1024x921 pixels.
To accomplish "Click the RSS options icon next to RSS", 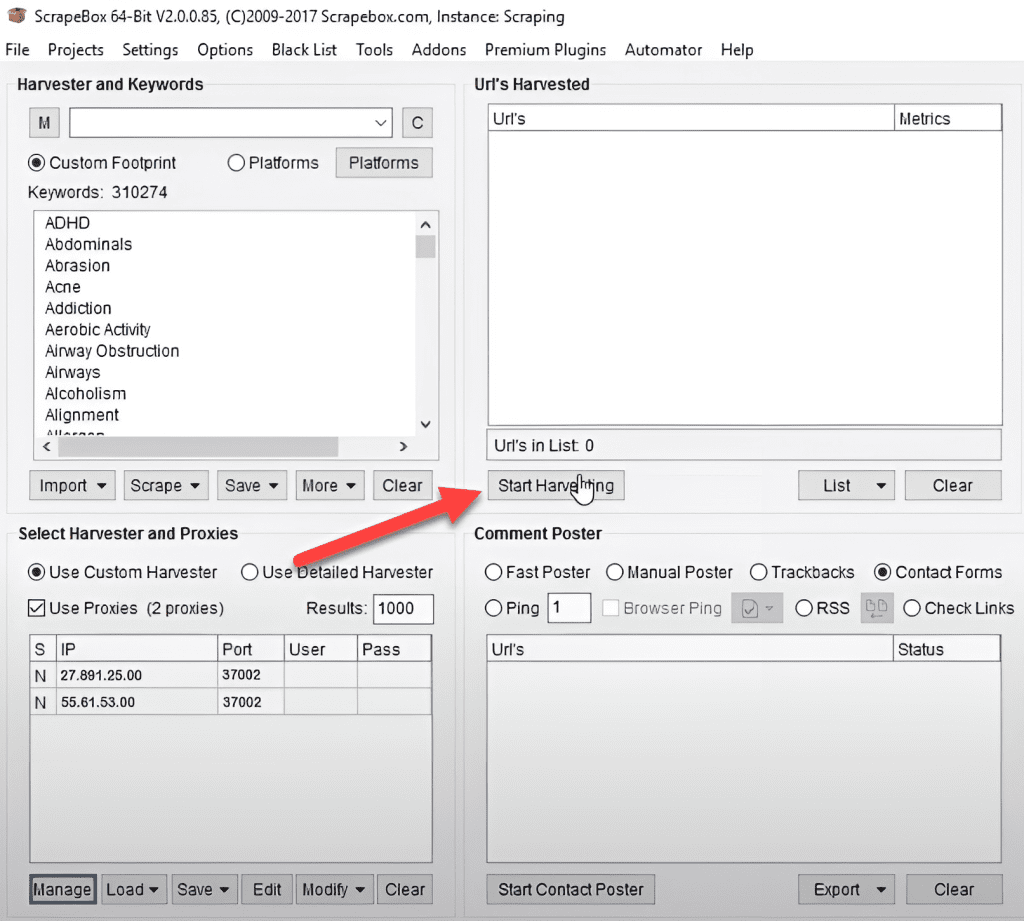I will coord(876,608).
